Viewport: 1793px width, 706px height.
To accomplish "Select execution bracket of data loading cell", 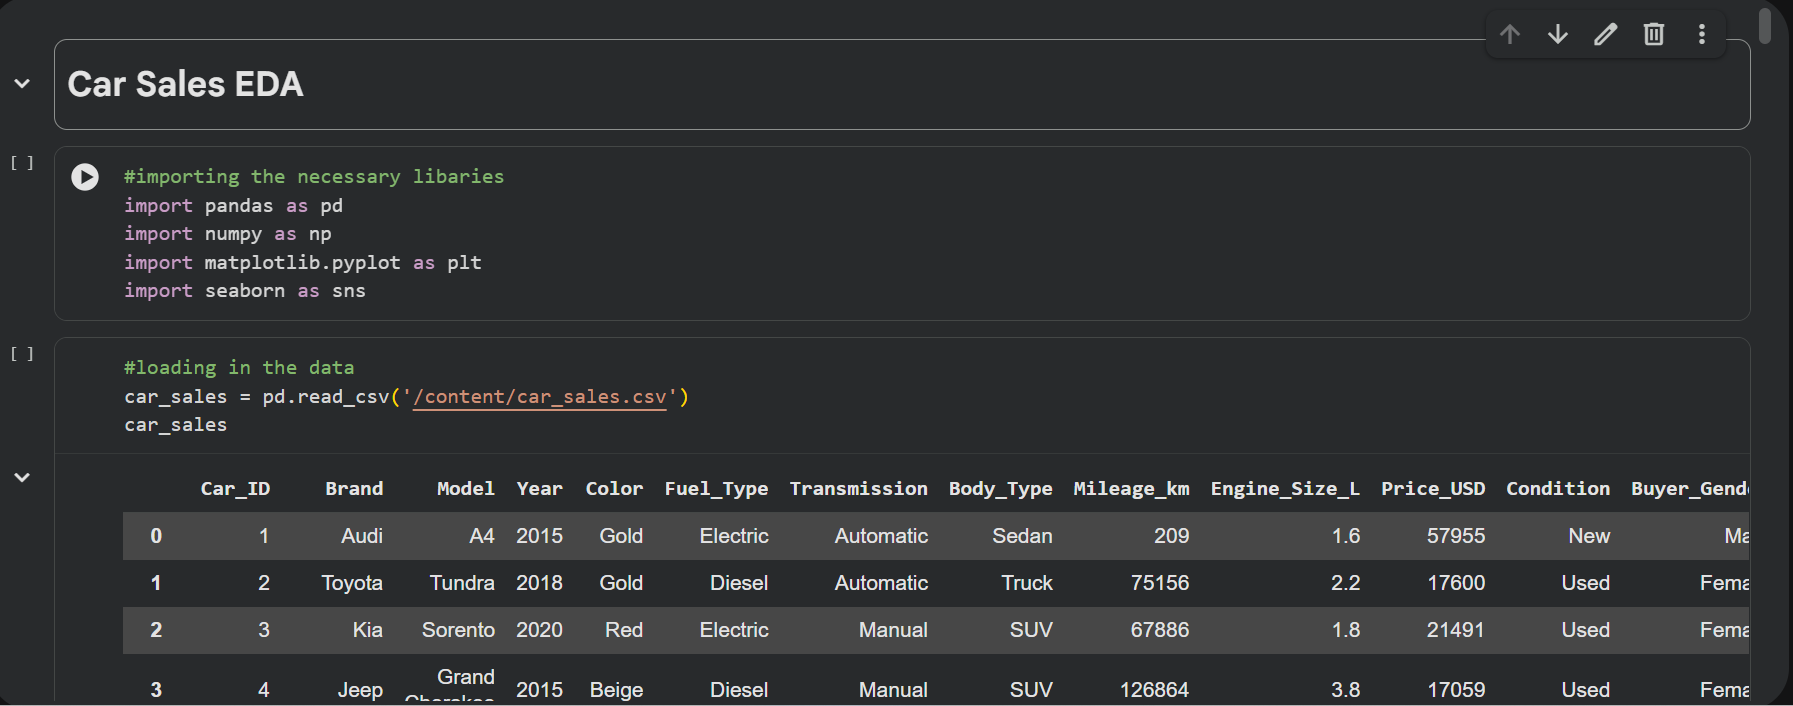I will tap(22, 354).
